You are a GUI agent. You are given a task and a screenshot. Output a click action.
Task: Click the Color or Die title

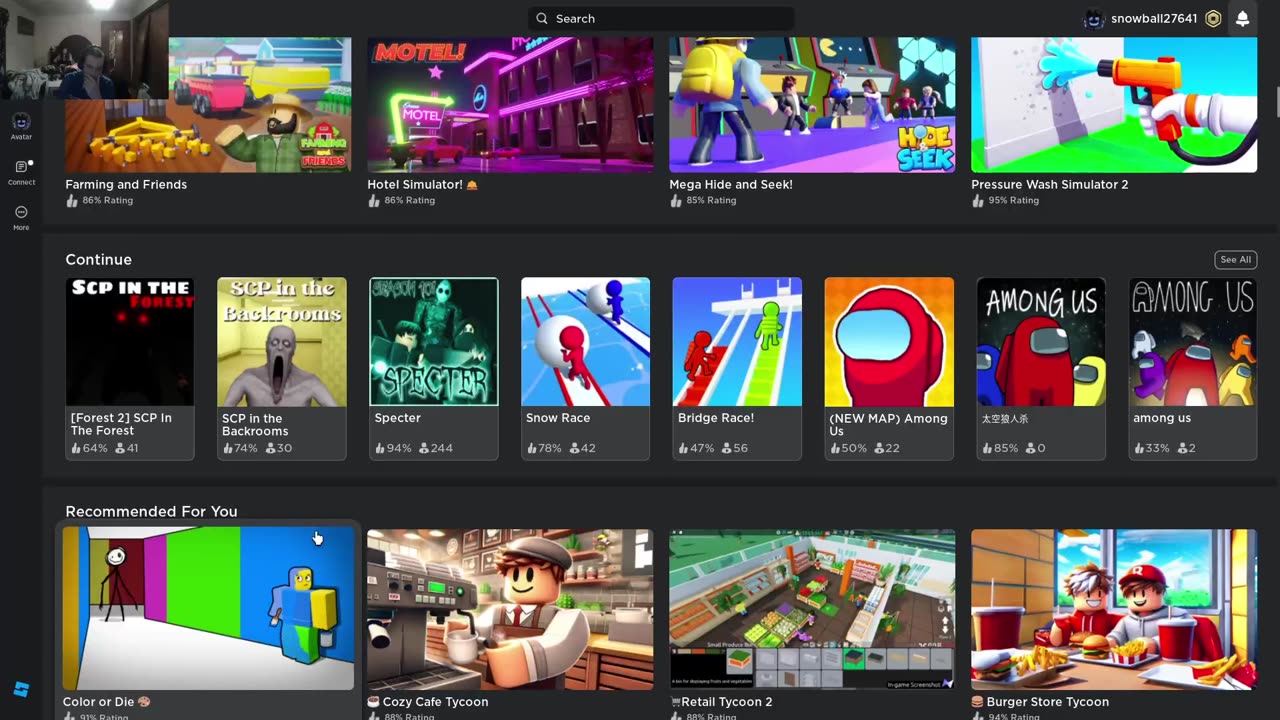point(106,702)
